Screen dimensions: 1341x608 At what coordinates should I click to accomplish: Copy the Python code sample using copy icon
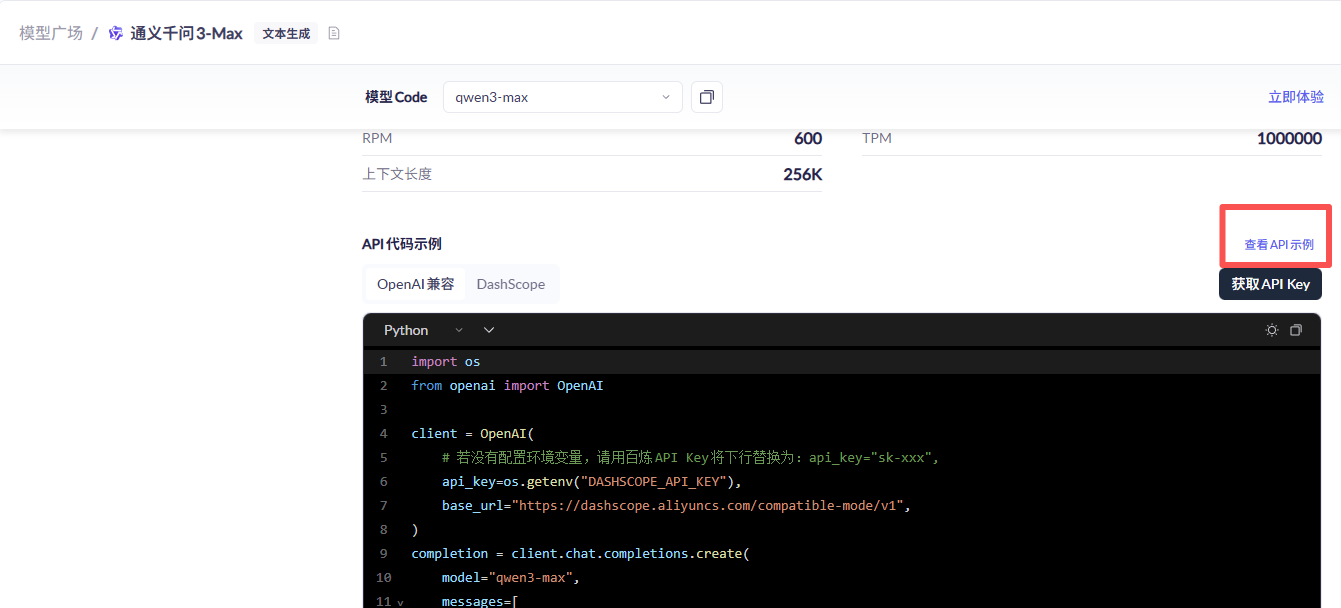(x=1296, y=330)
